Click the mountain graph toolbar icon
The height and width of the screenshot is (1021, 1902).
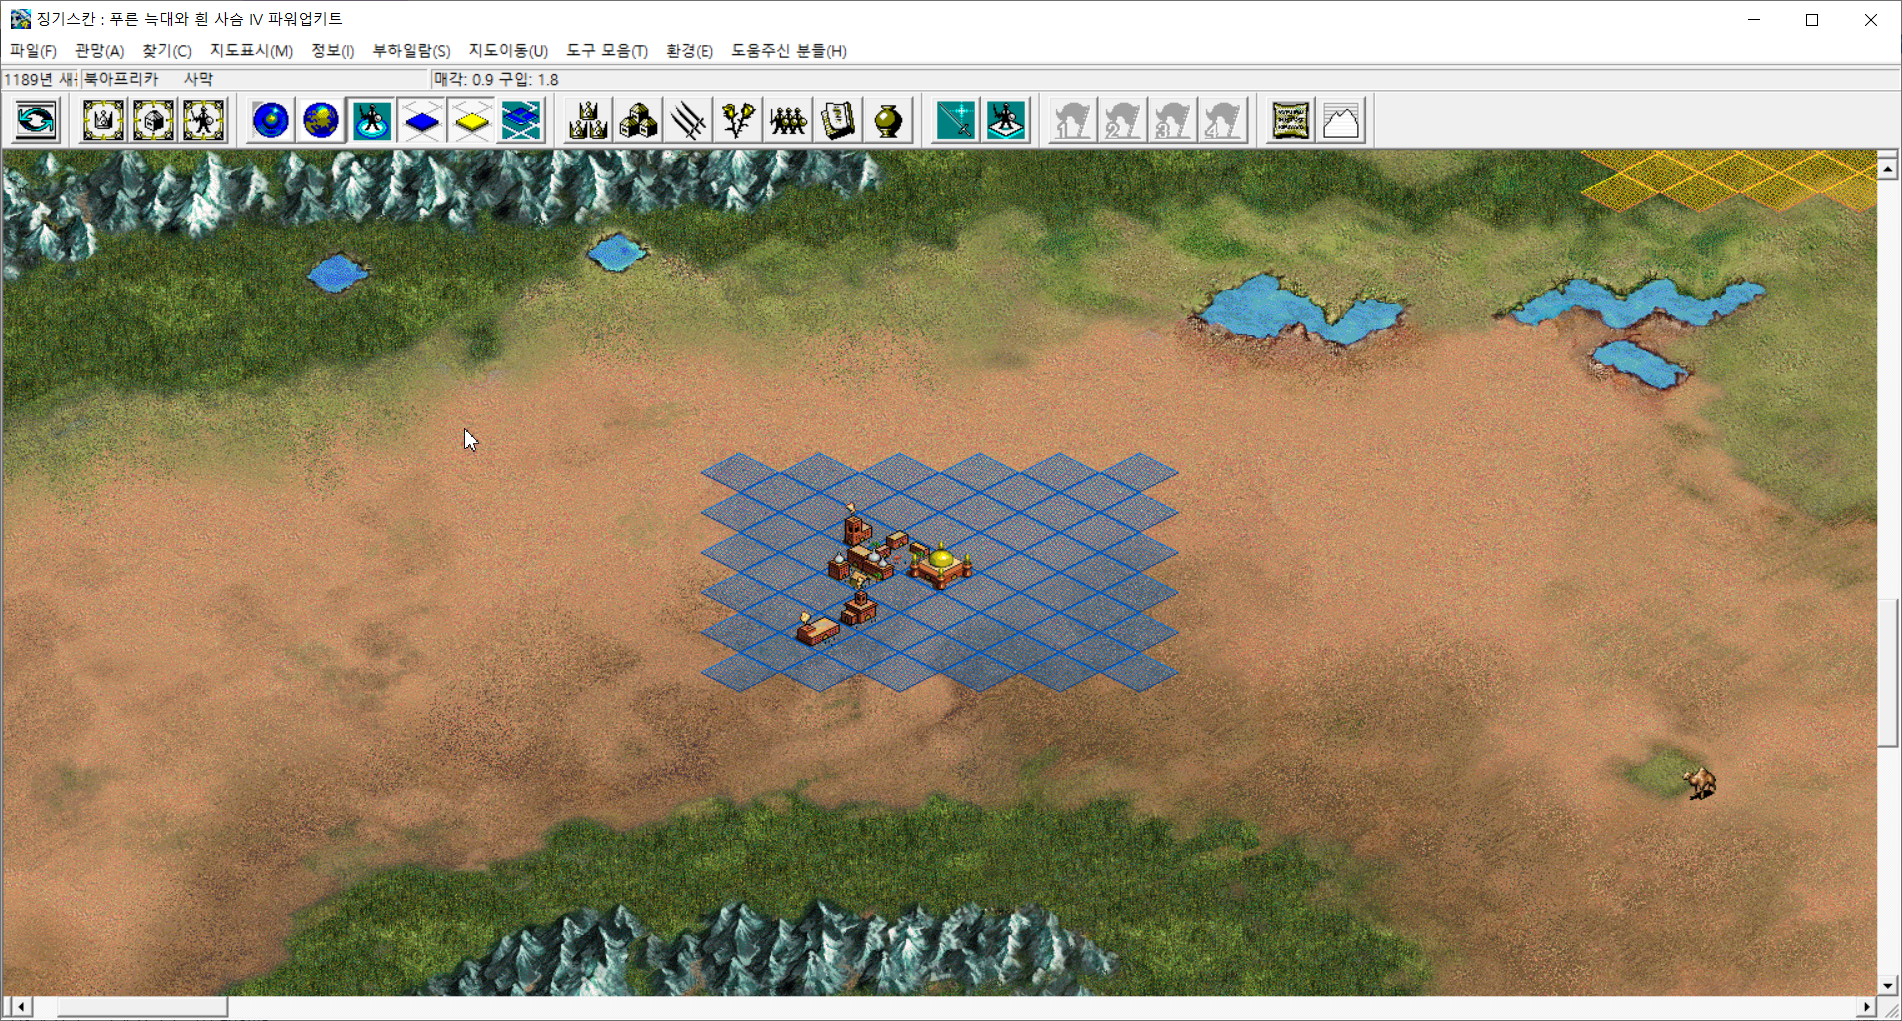point(1341,121)
